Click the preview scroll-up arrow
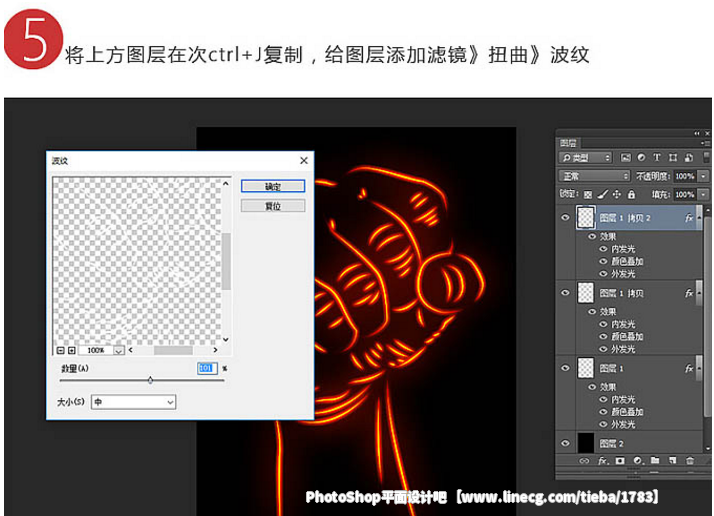Screen dimensions: 714x516 coord(226,183)
